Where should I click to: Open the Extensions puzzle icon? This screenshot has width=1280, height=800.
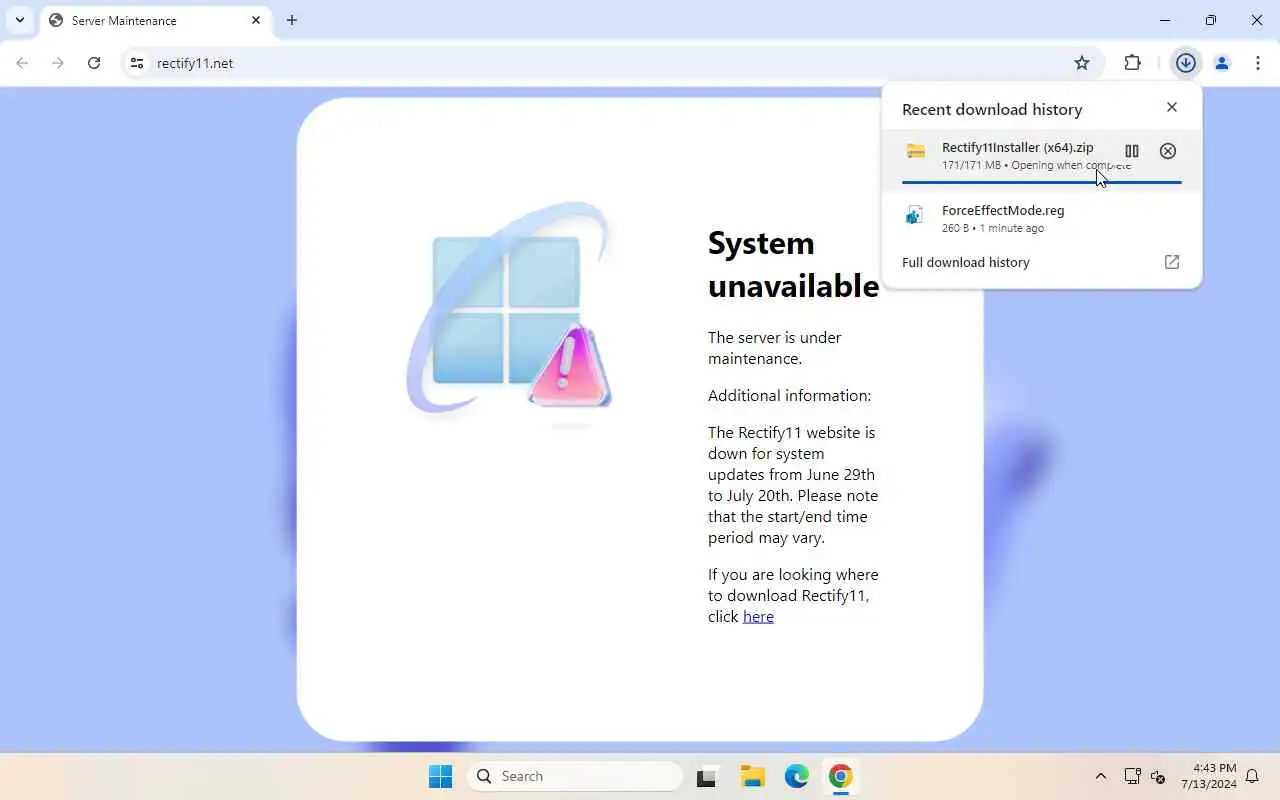coord(1132,63)
